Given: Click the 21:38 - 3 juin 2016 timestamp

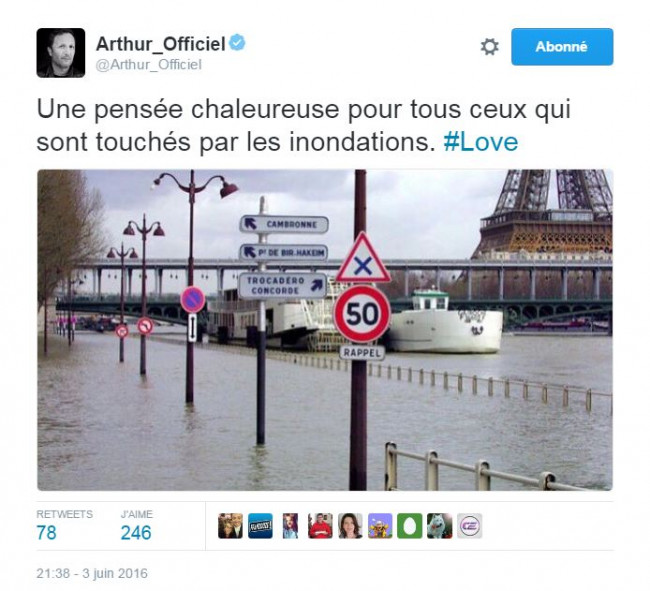Looking at the screenshot, I should tap(92, 573).
